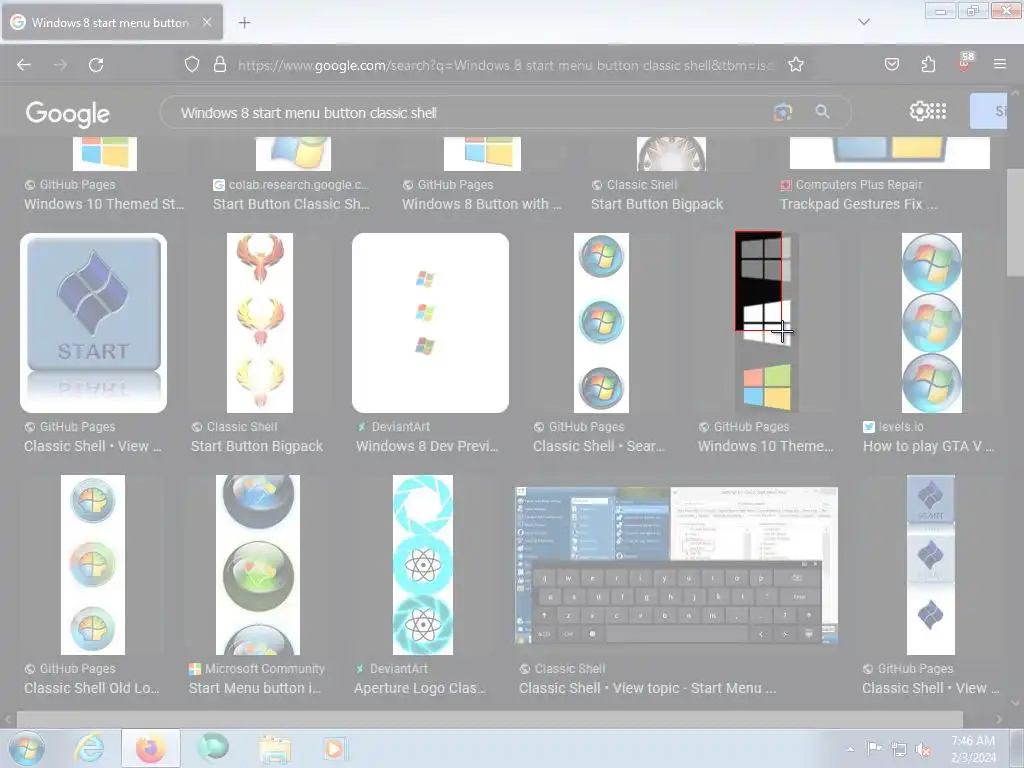Viewport: 1024px width, 768px height.
Task: Expand the list all tabs chevron
Action: [863, 22]
